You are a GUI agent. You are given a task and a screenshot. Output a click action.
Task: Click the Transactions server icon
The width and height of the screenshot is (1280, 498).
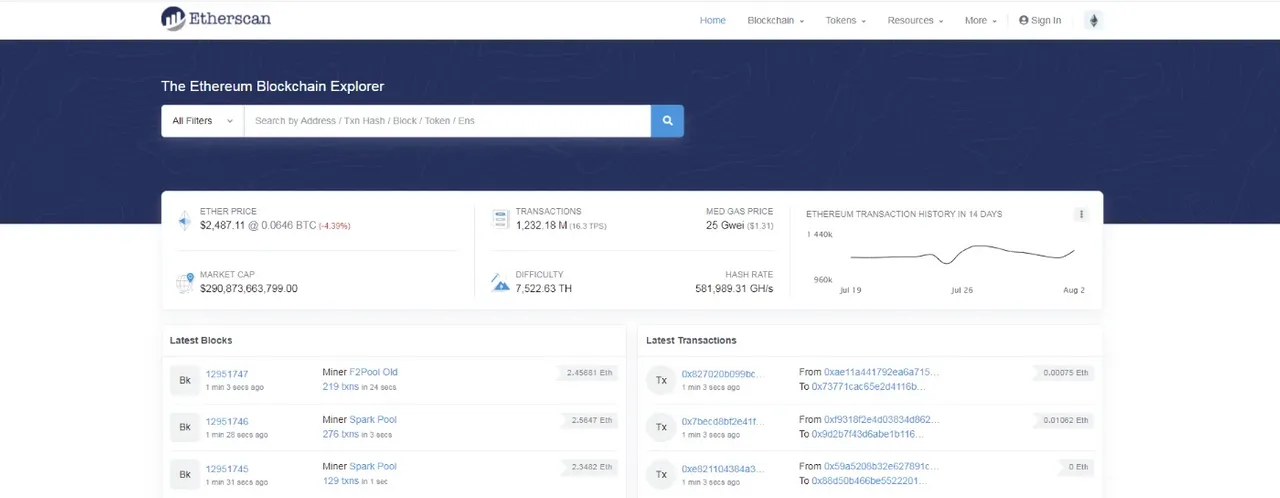point(501,219)
